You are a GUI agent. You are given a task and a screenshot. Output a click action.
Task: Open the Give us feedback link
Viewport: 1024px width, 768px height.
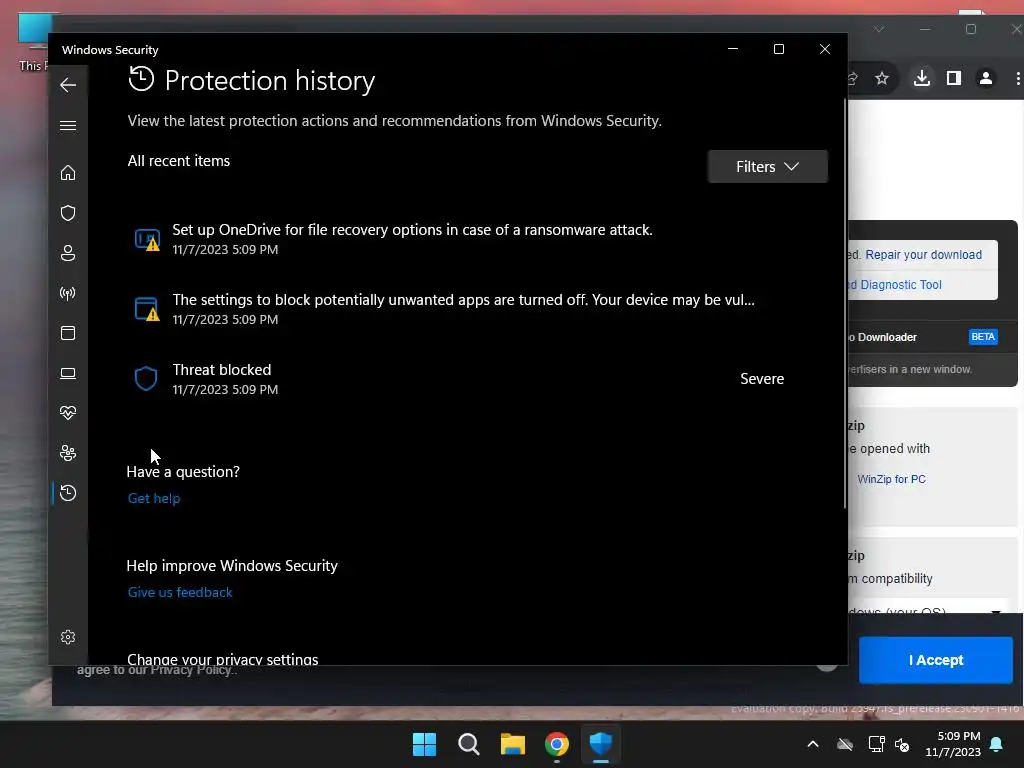pos(180,592)
